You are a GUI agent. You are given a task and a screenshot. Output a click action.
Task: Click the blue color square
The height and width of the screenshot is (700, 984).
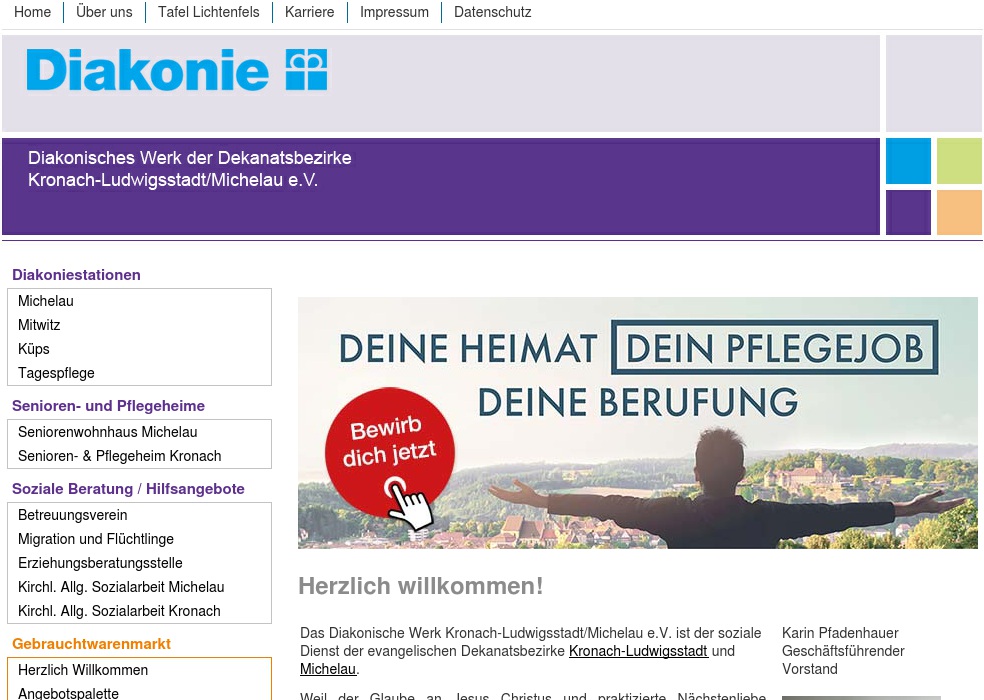[908, 161]
